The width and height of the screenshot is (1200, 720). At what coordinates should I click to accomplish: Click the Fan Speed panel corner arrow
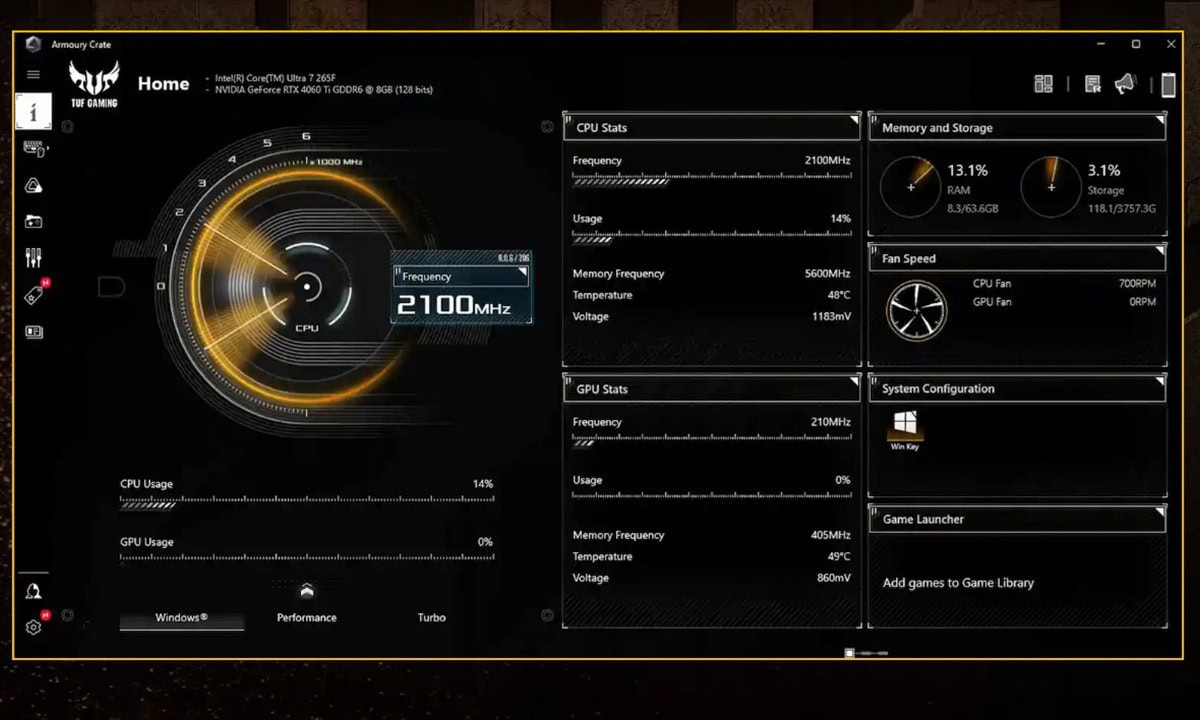click(1159, 251)
